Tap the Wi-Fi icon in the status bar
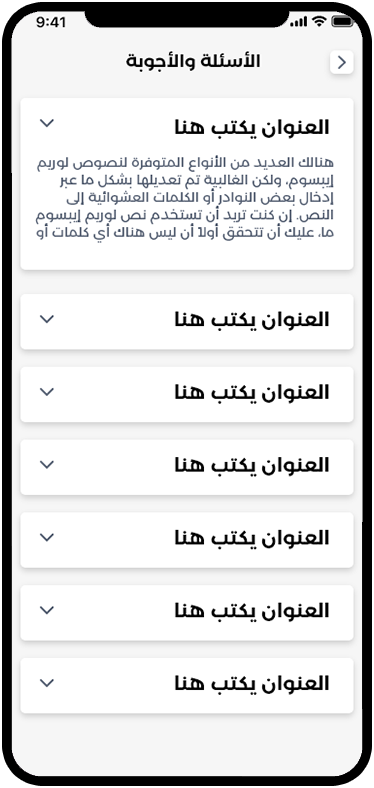This screenshot has height=788, width=374. pyautogui.click(x=319, y=21)
